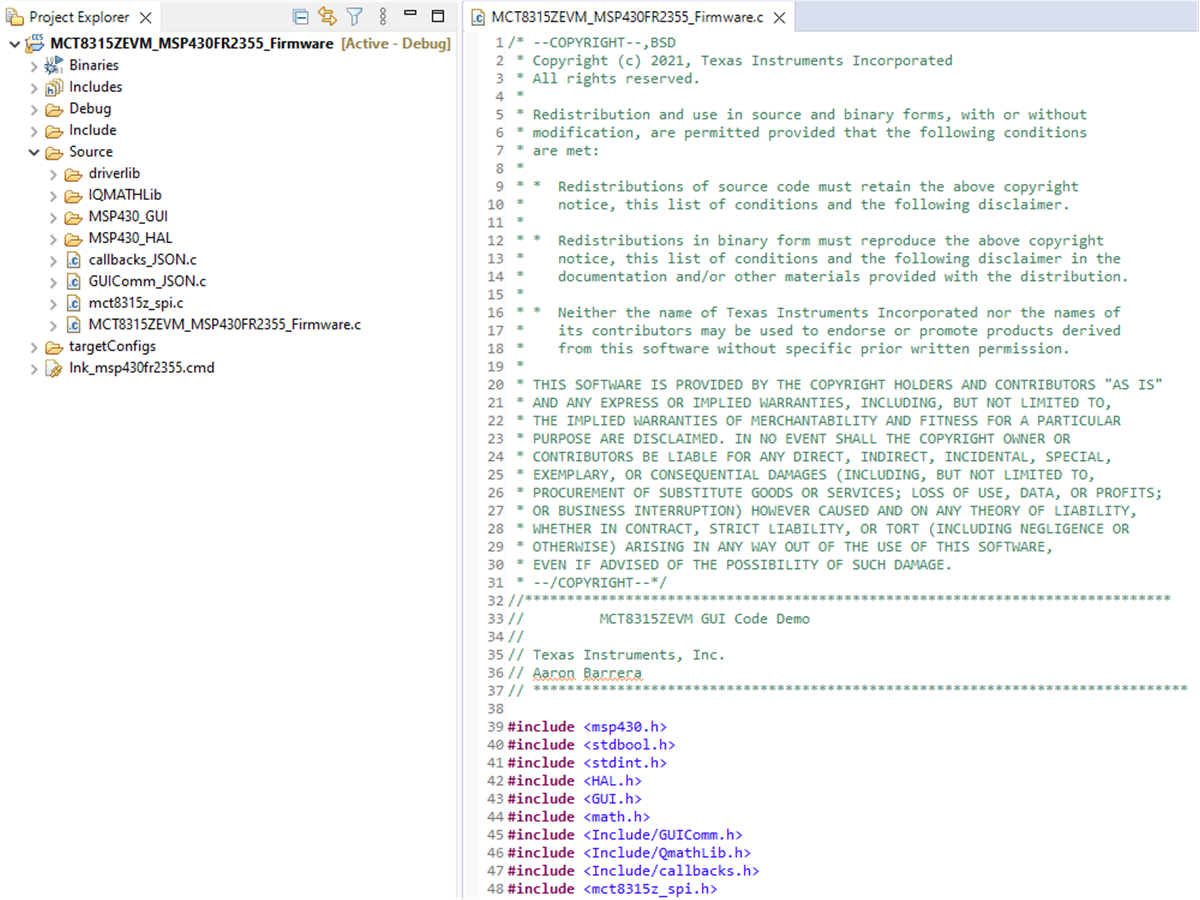
Task: Toggle the Source folder expansion state
Action: (34, 151)
